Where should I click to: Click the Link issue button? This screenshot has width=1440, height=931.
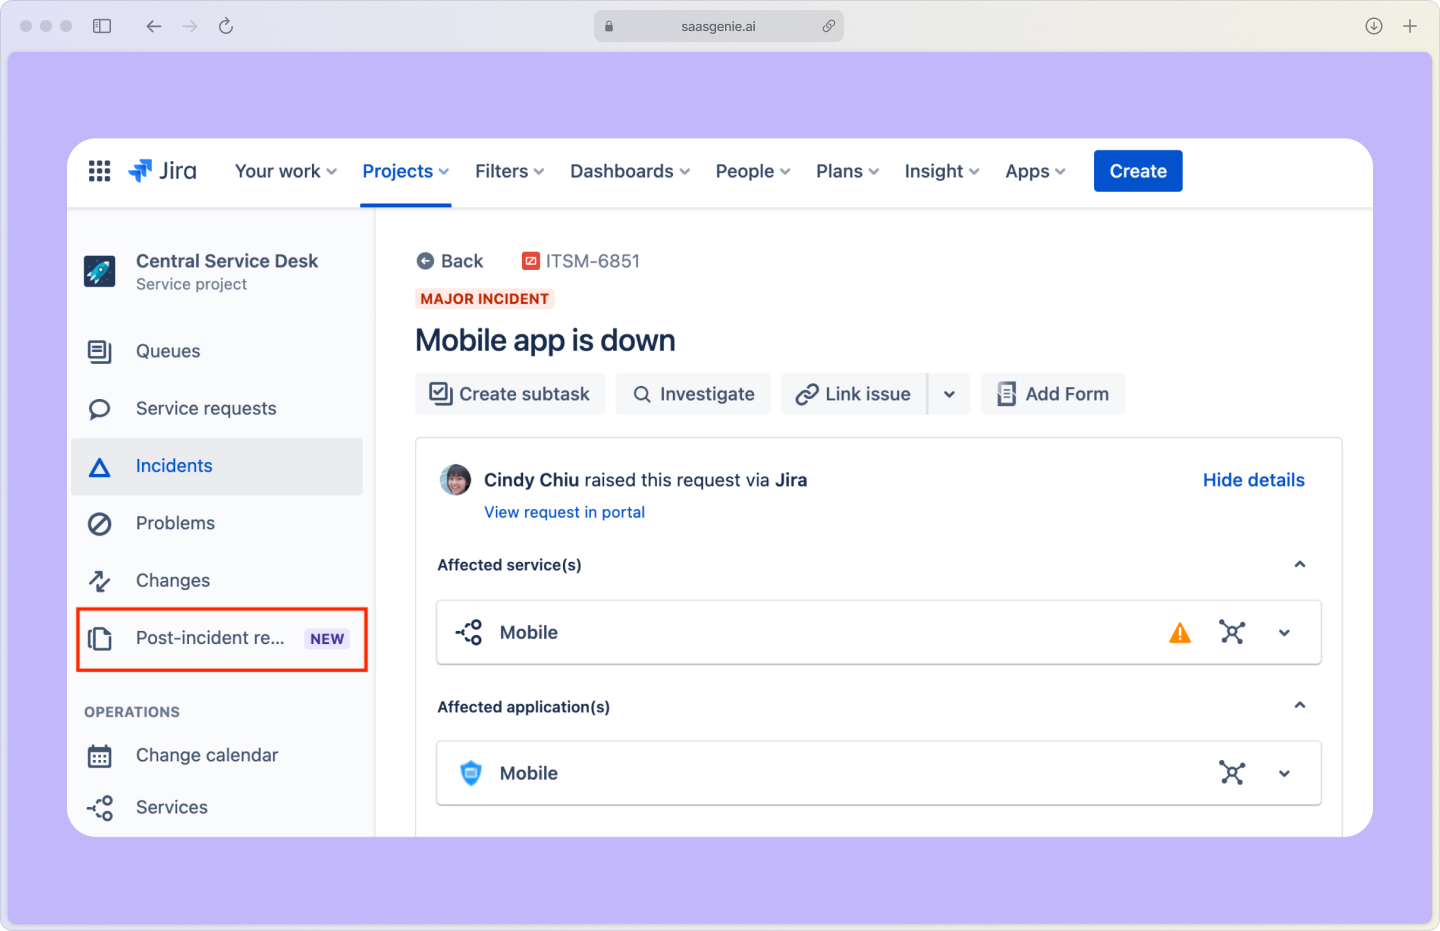coord(854,394)
